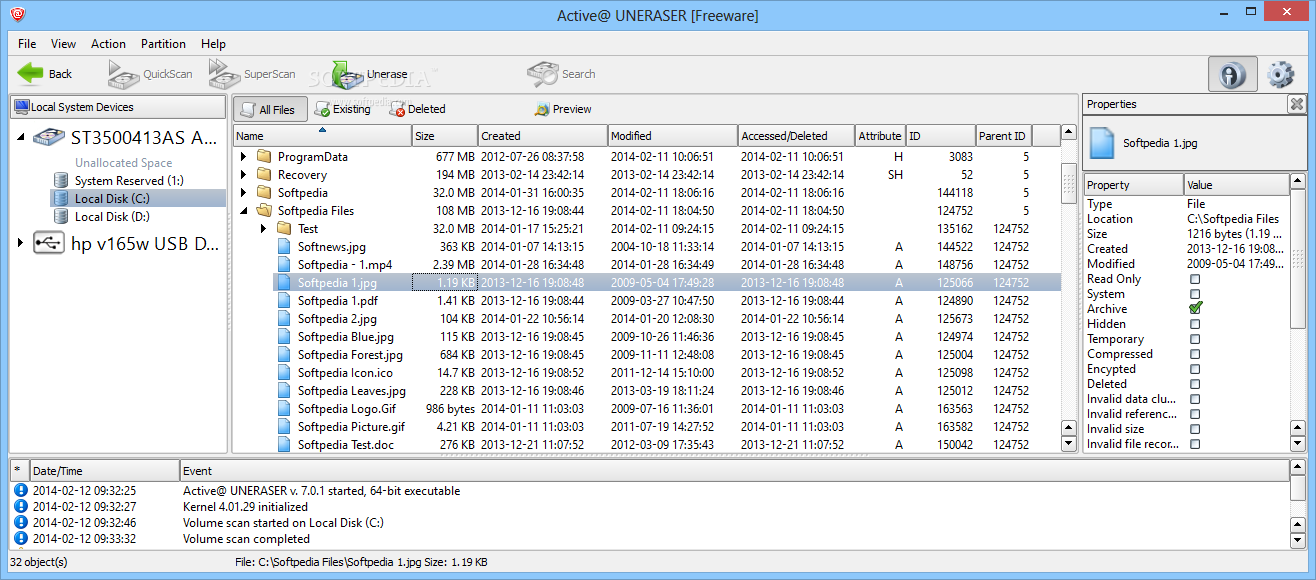Collapse the Softpedia Files folder
The height and width of the screenshot is (580, 1316).
point(243,211)
